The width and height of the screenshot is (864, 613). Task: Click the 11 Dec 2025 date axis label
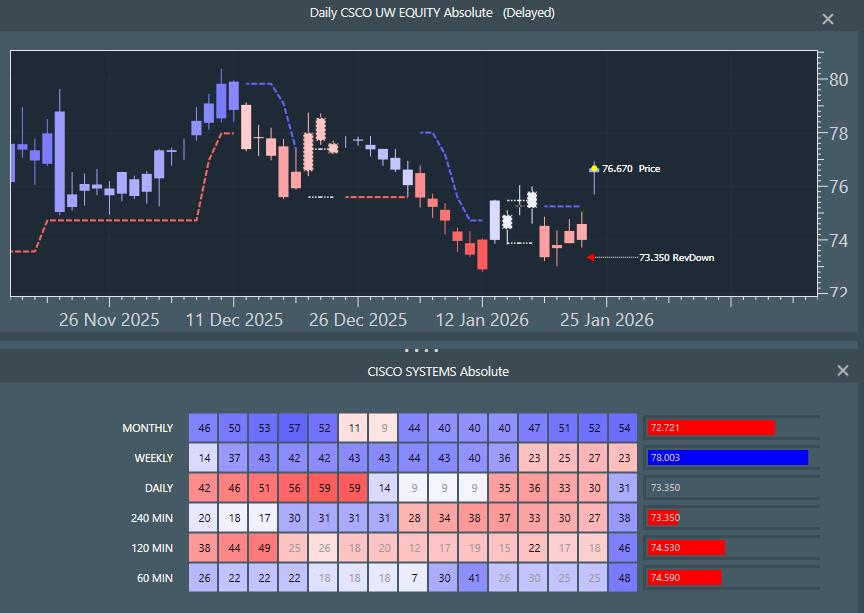click(x=234, y=320)
